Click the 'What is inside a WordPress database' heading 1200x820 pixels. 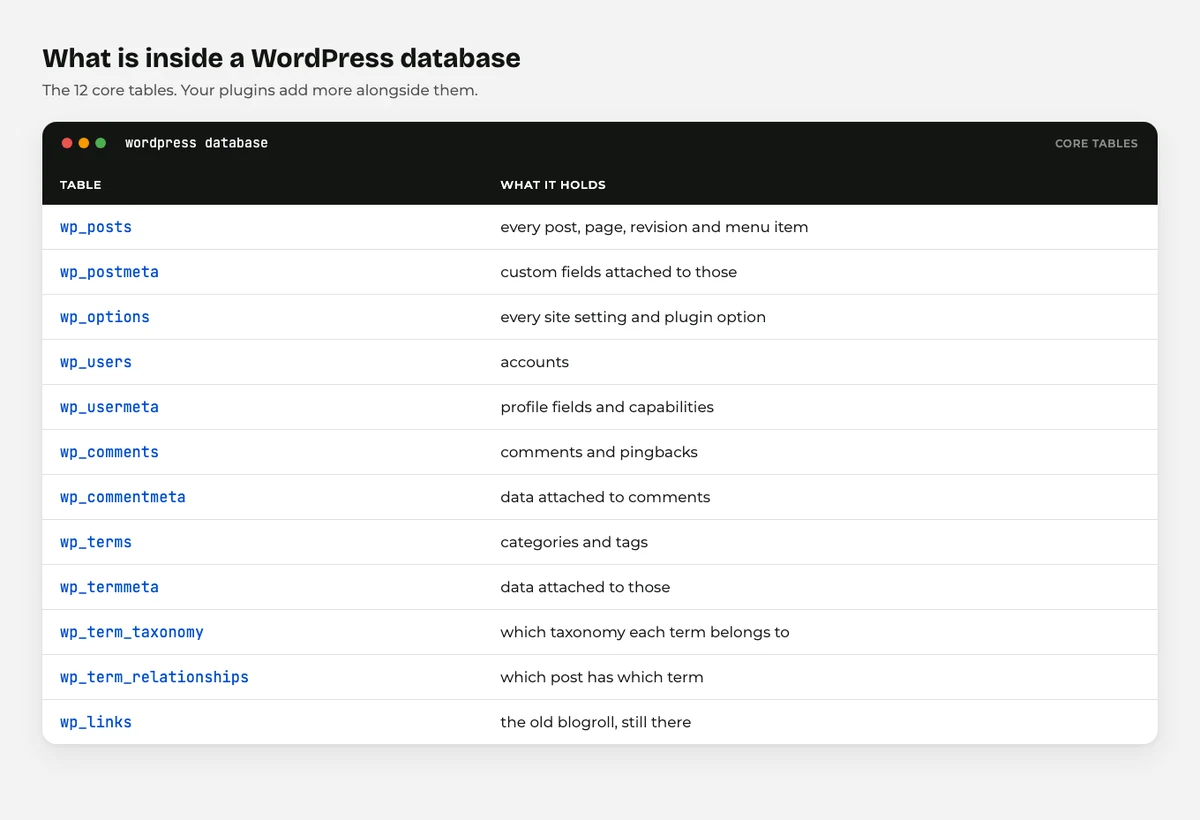click(x=281, y=58)
